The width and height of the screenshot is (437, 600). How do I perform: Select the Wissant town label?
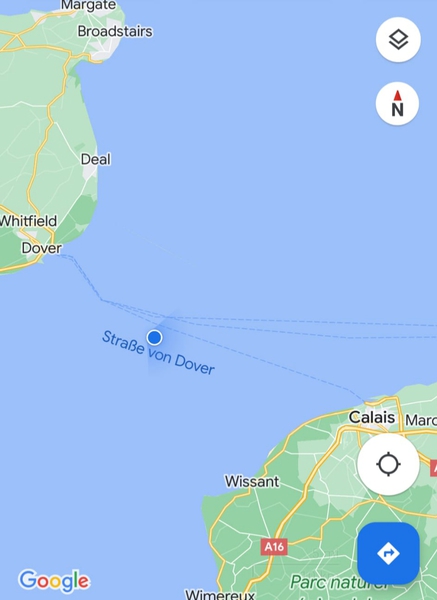(x=252, y=481)
